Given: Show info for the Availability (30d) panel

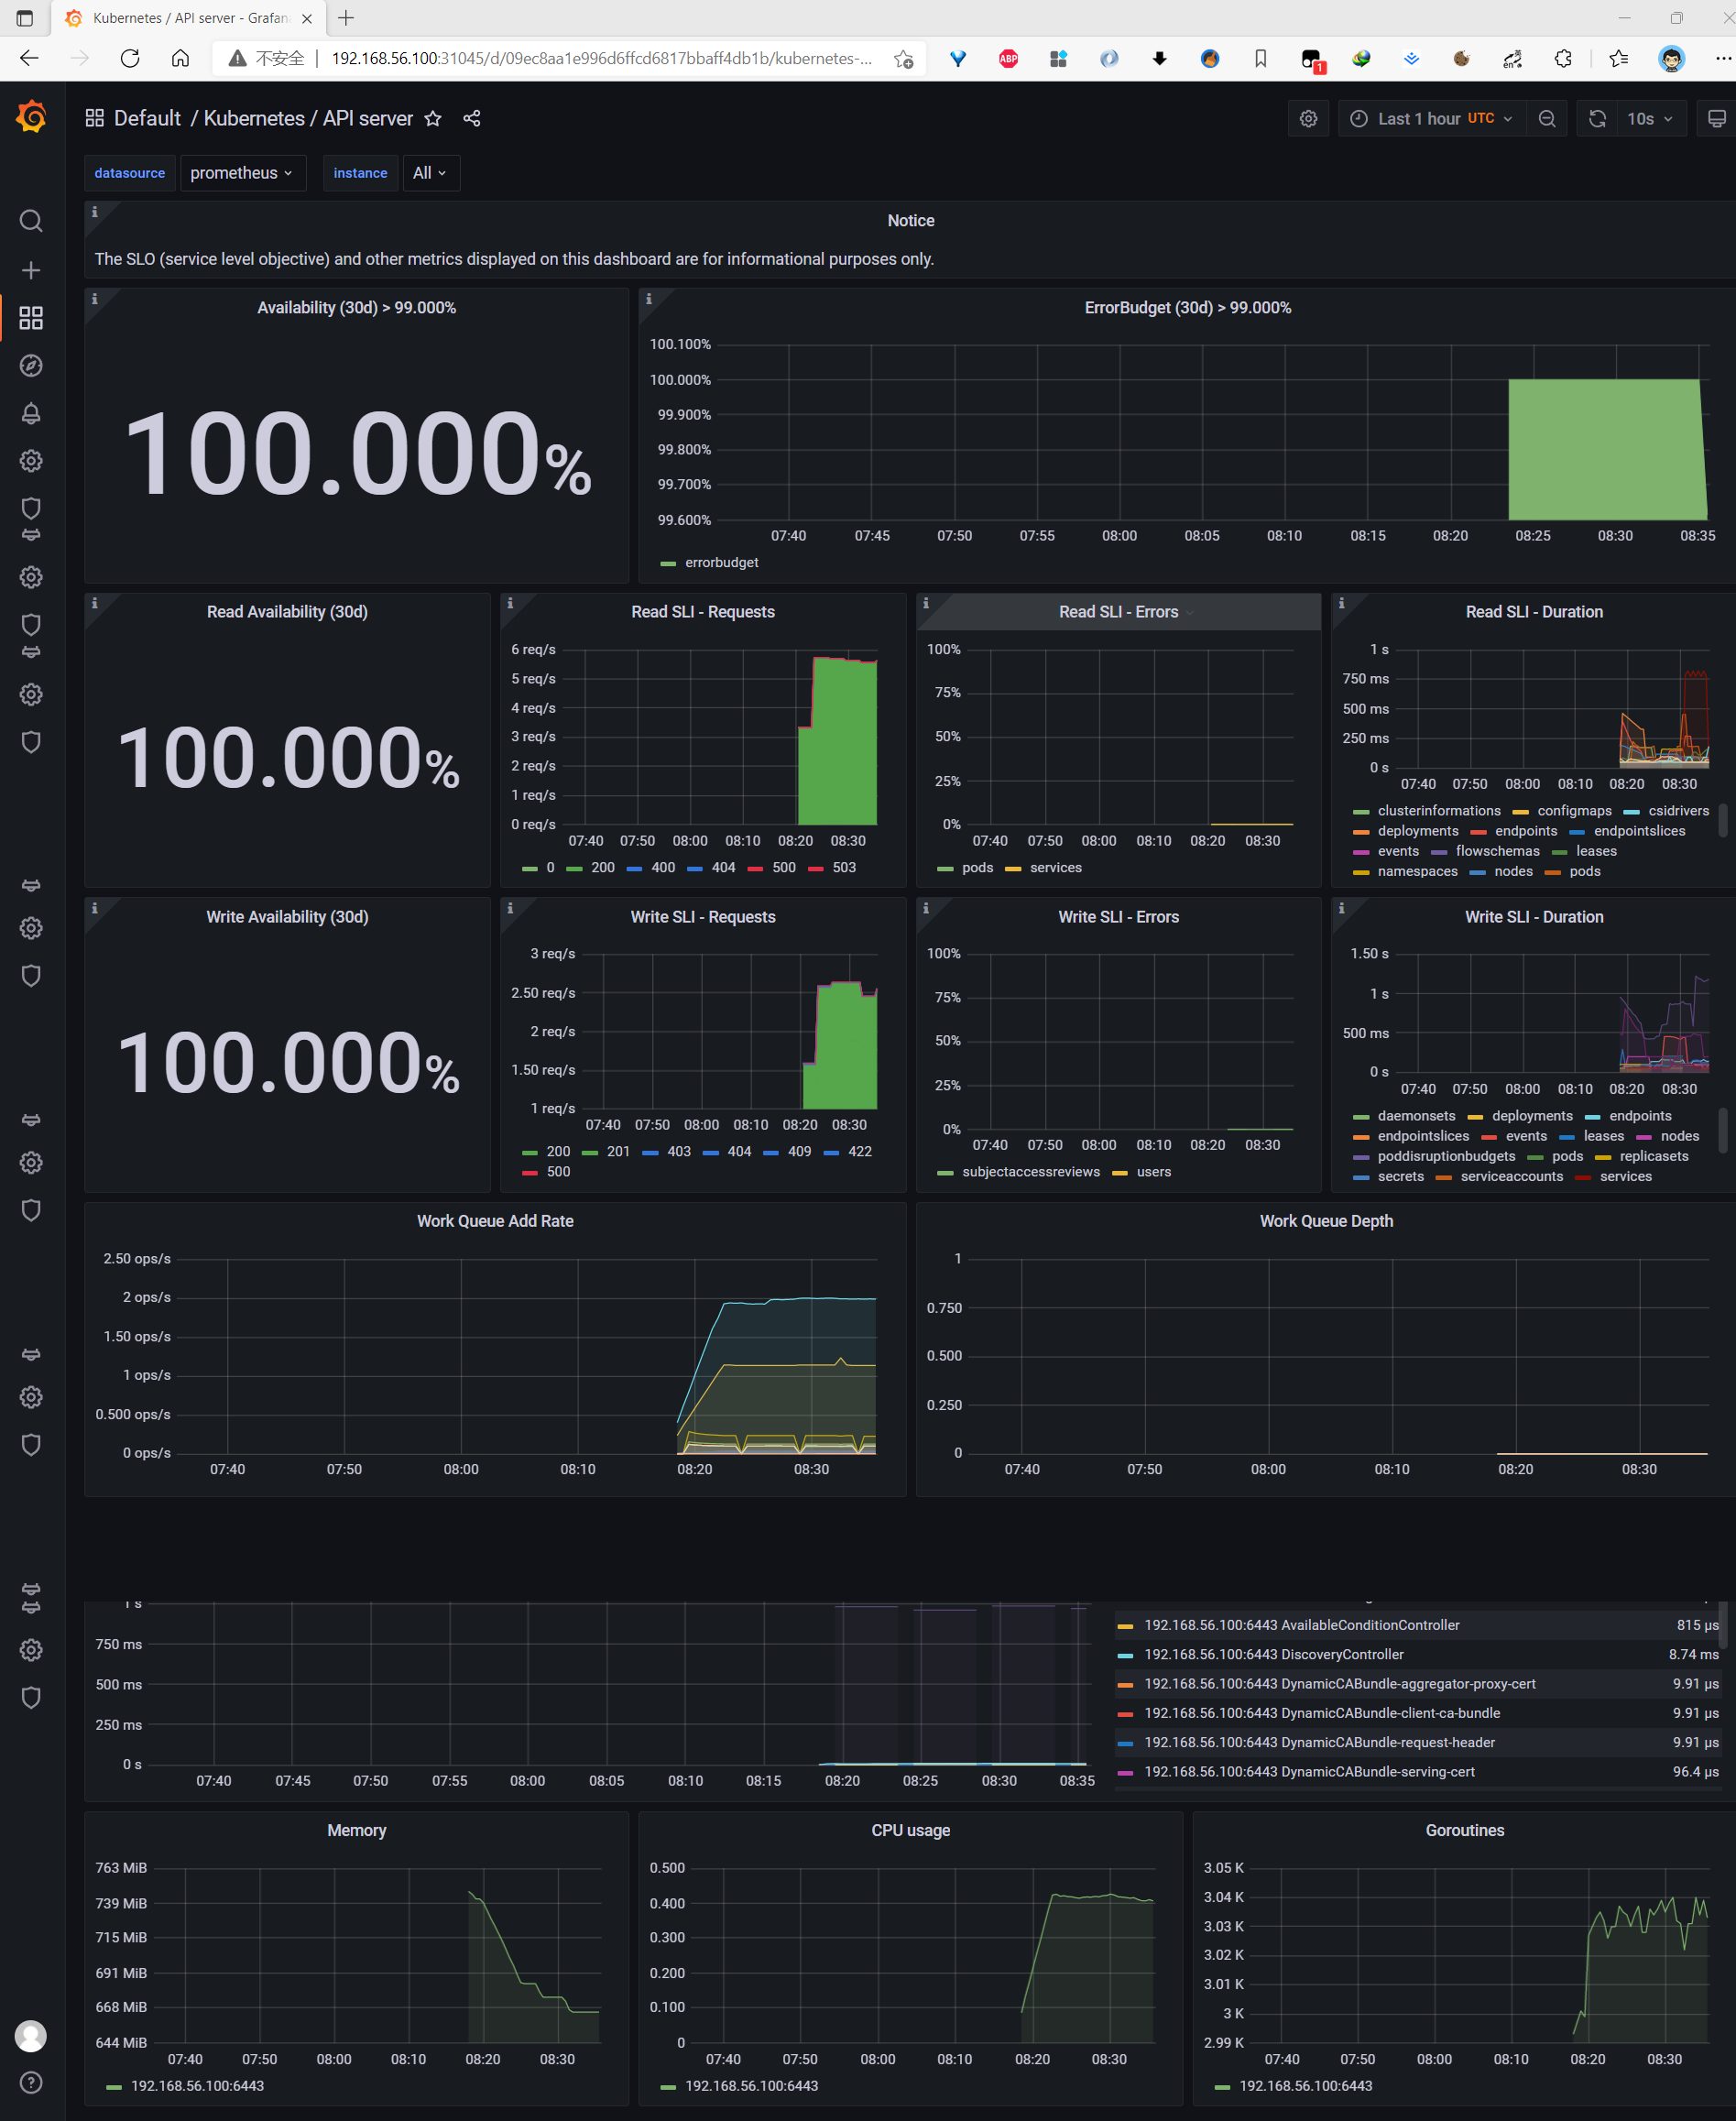Looking at the screenshot, I should tap(95, 299).
